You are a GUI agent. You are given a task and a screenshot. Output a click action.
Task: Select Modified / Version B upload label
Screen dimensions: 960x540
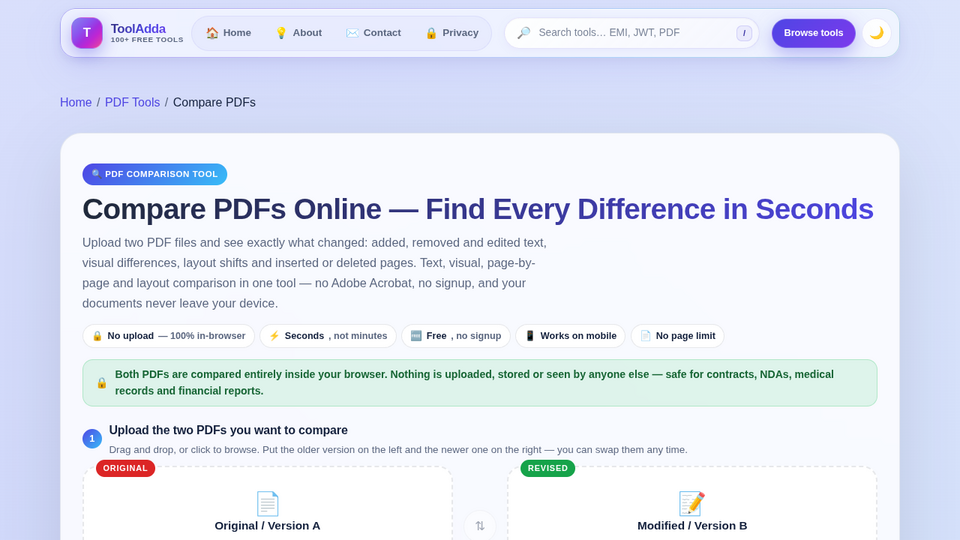pos(692,526)
